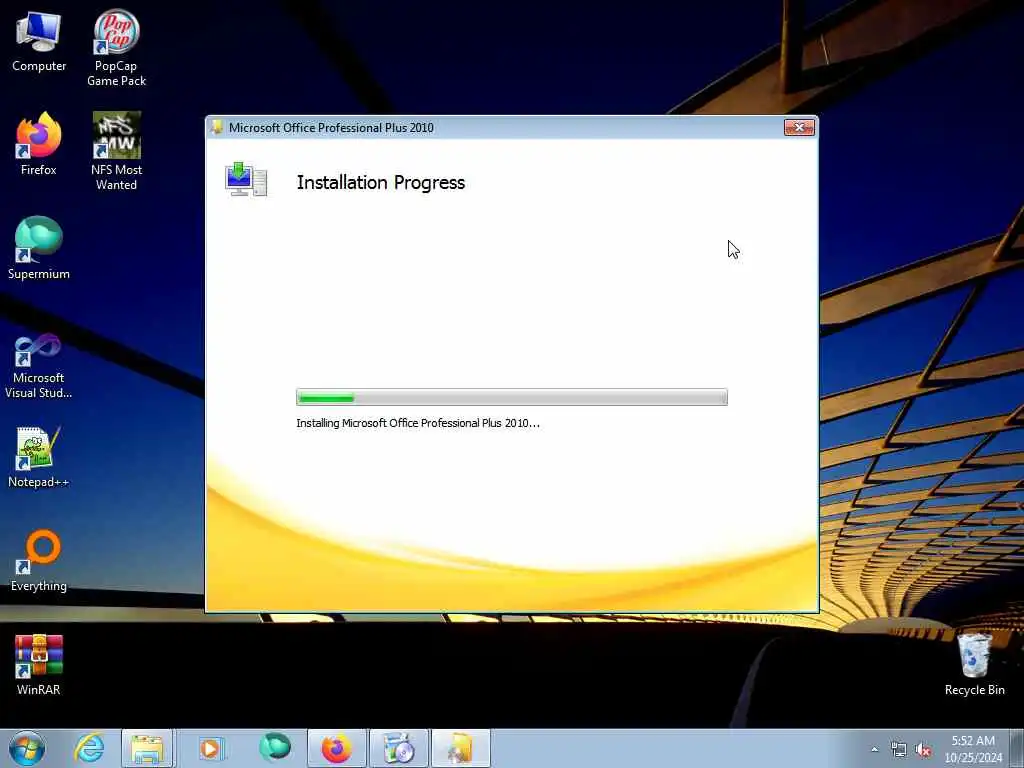The width and height of the screenshot is (1024, 768).
Task: Click the disc installer taskbar button
Action: 399,748
